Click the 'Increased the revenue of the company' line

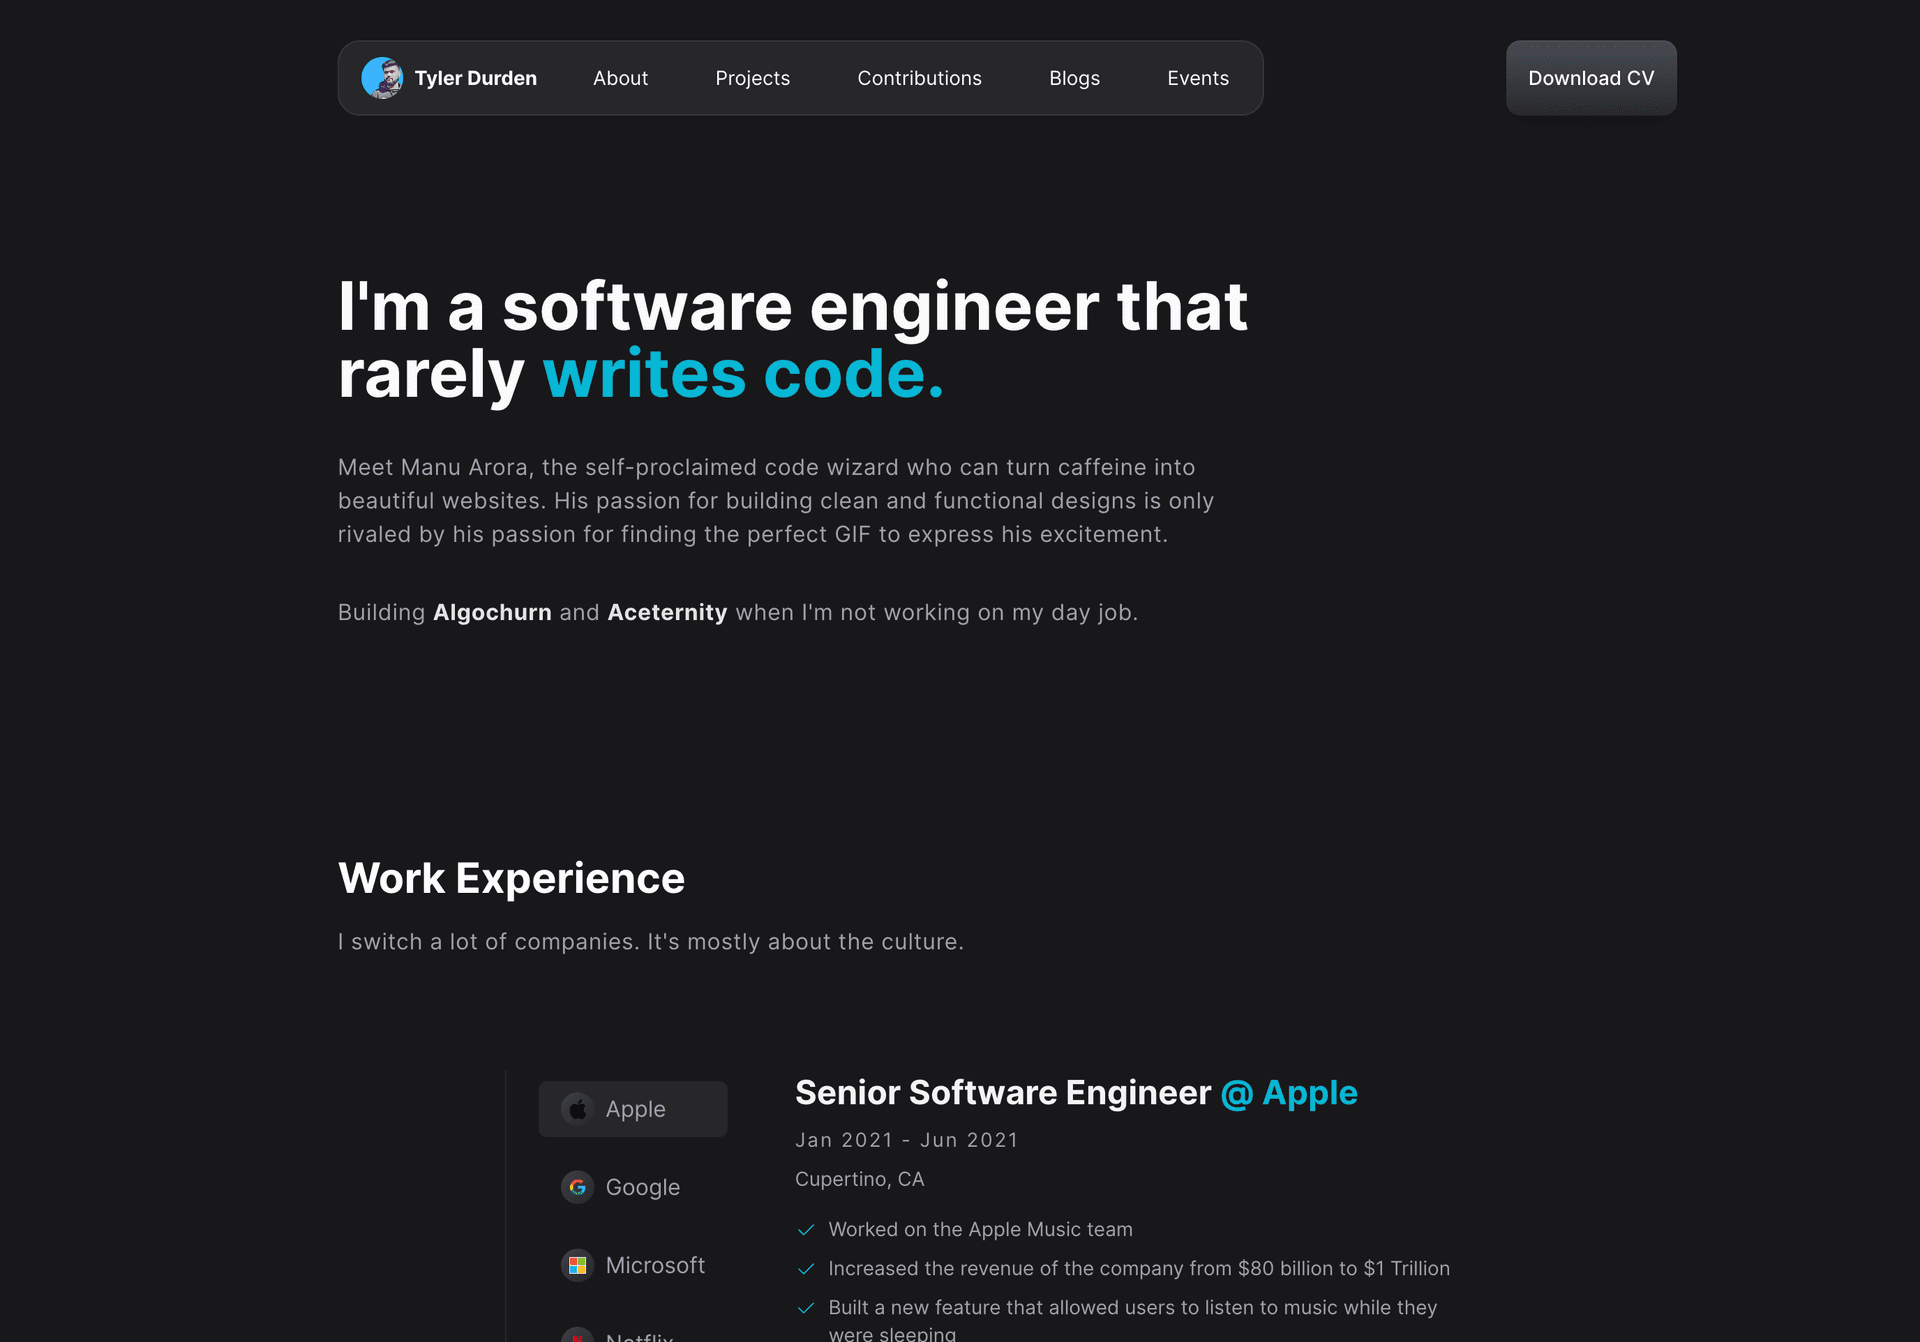(1139, 1268)
